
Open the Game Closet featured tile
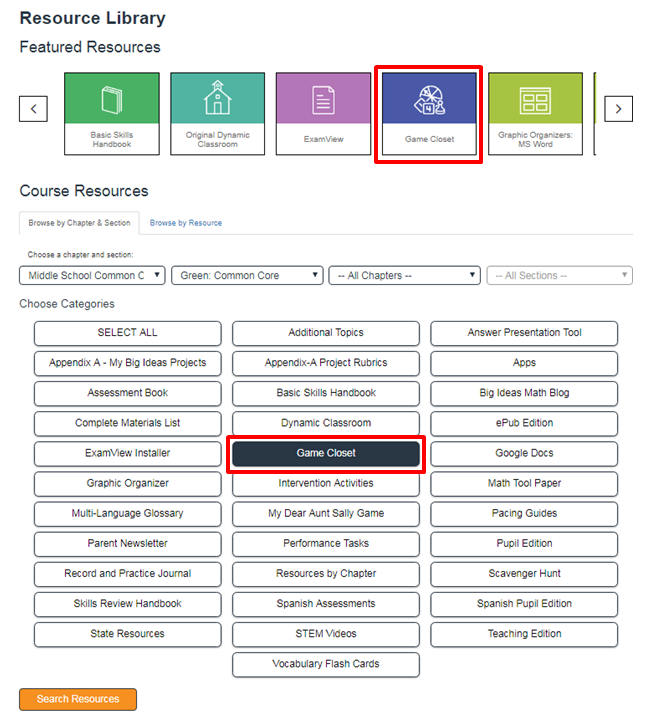[429, 114]
